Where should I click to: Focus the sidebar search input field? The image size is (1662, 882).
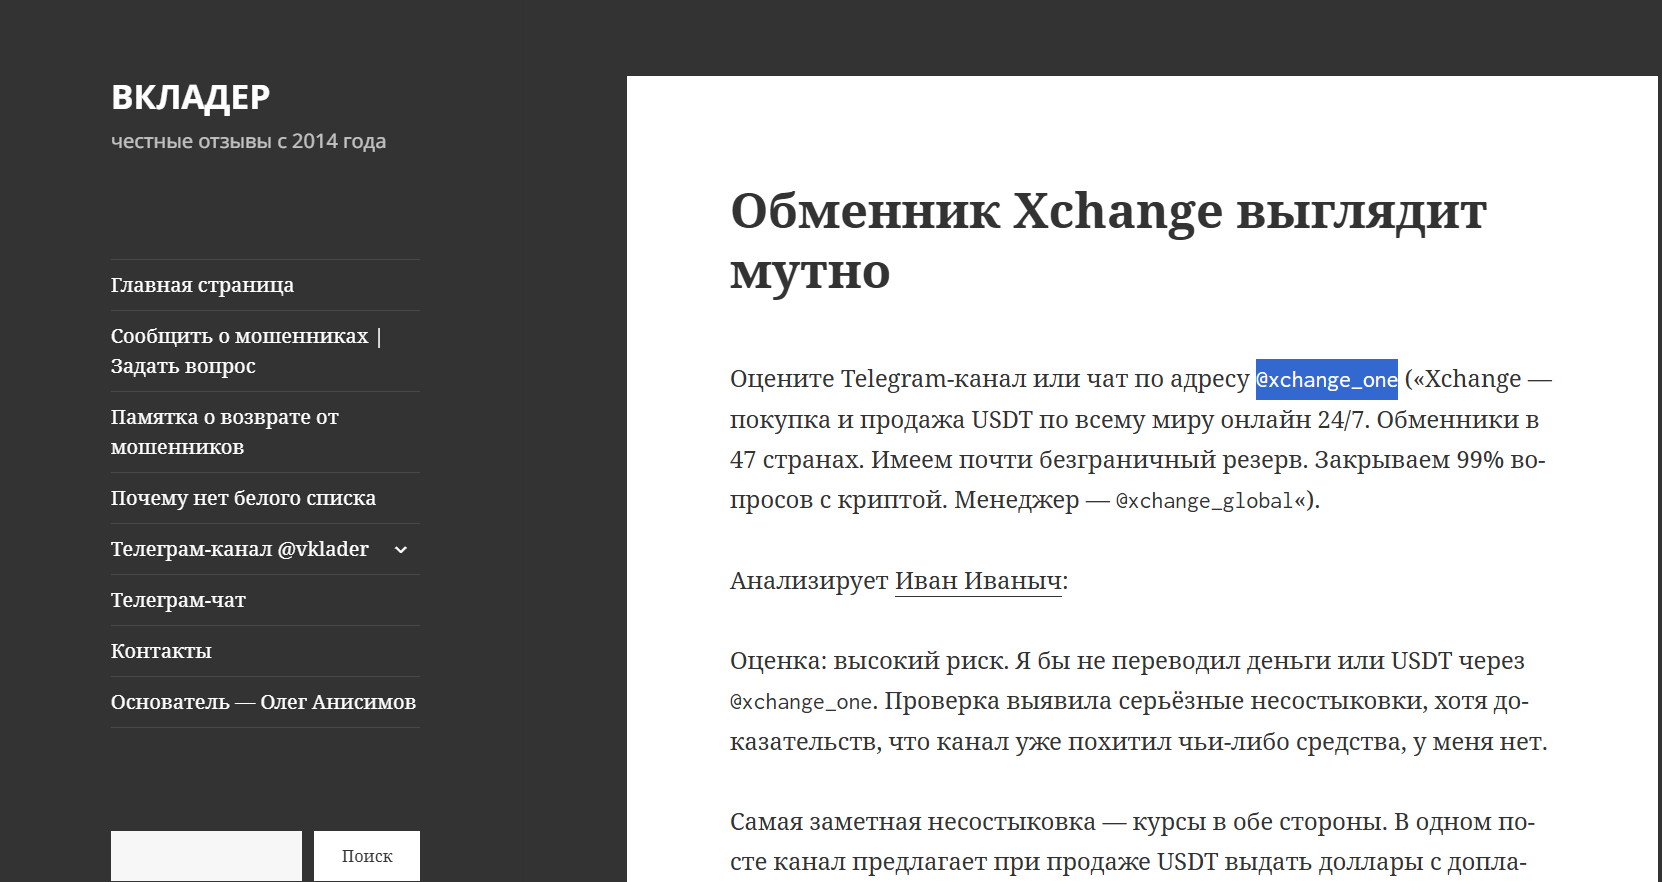206,856
